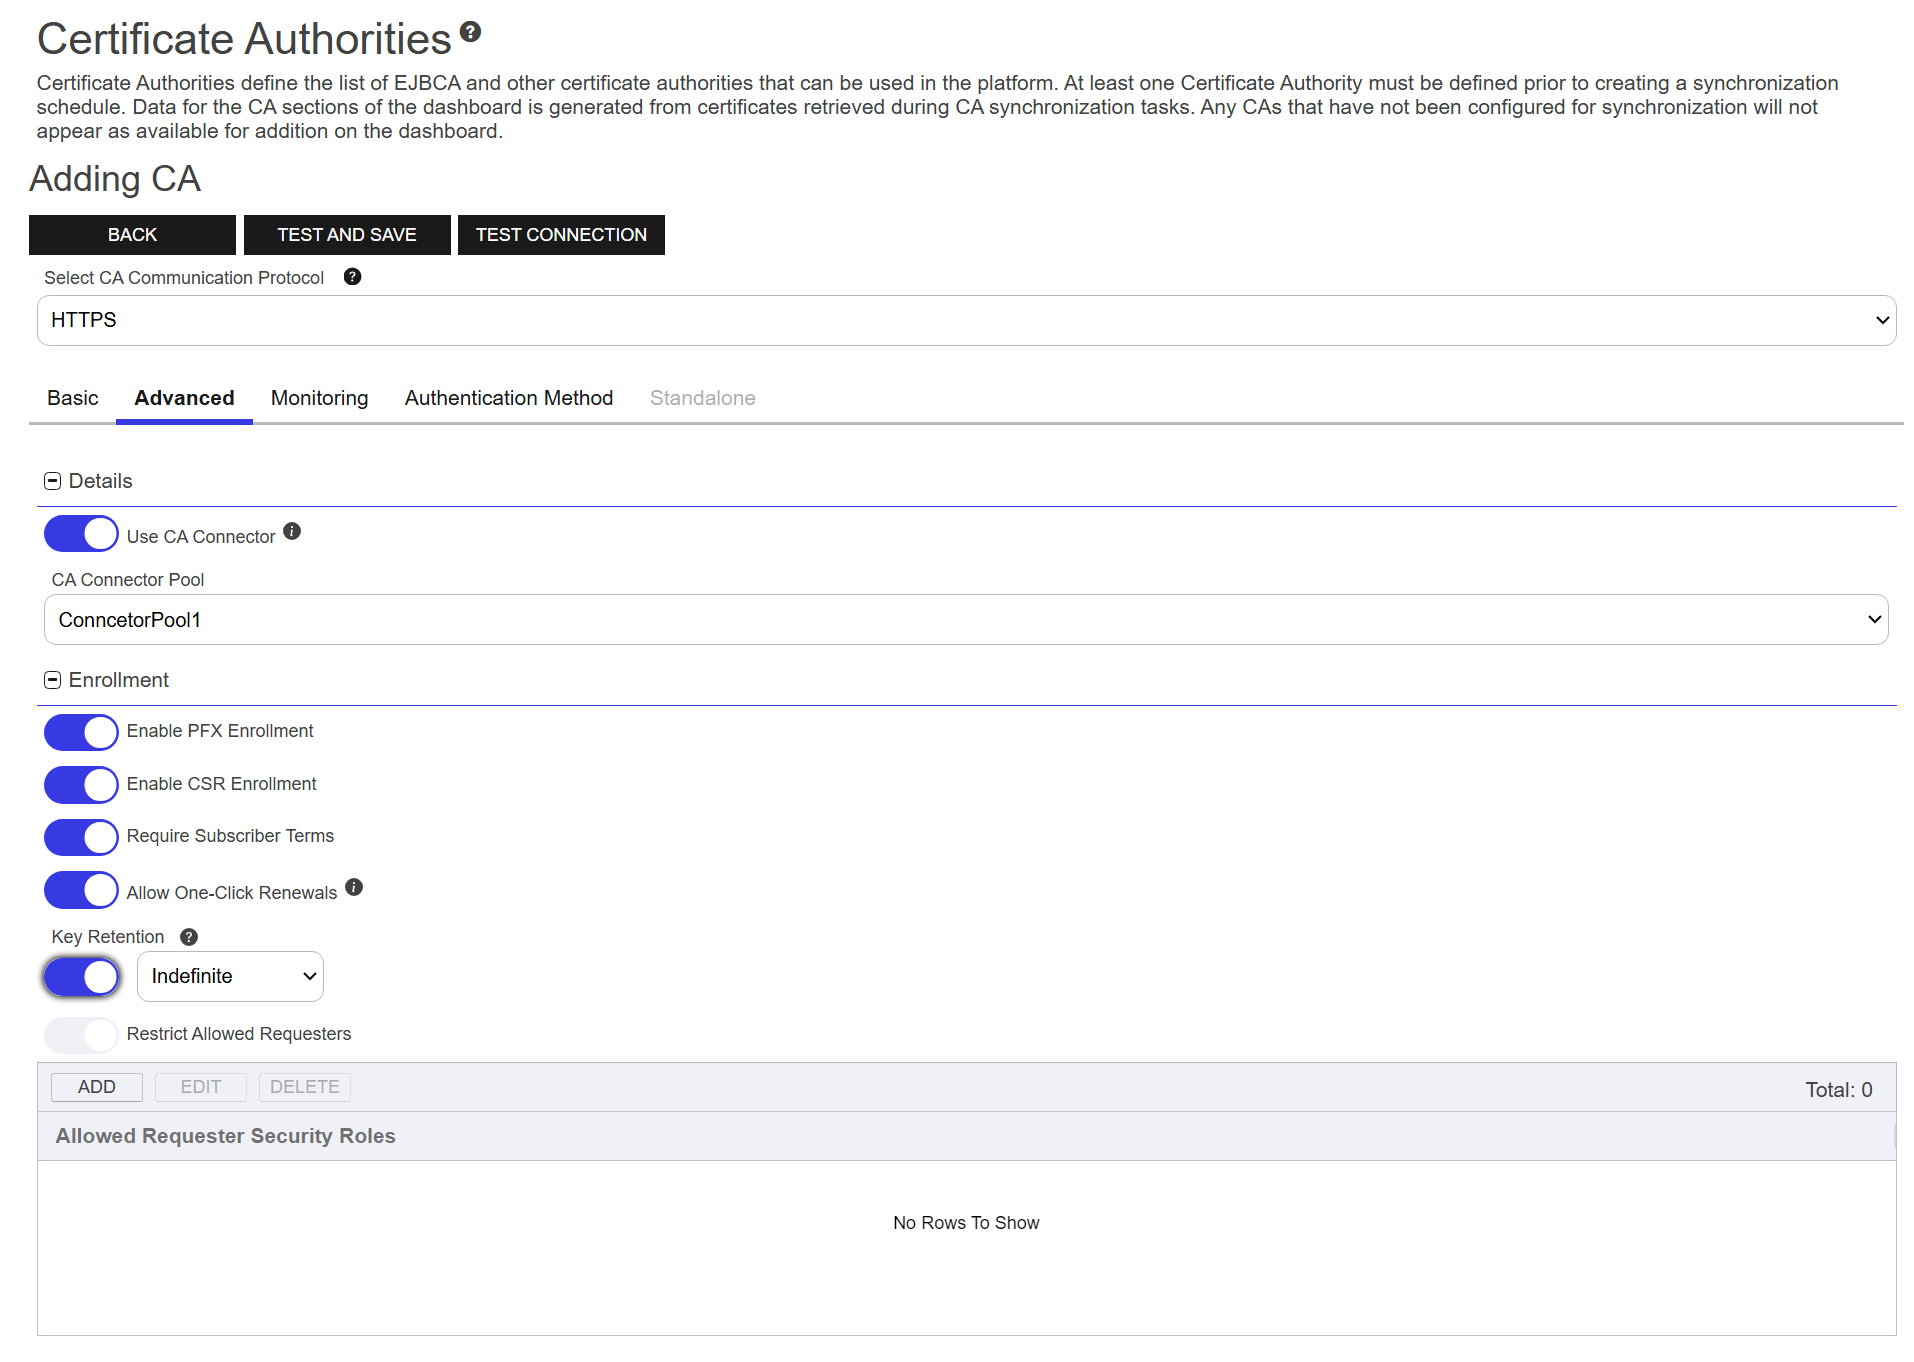The image size is (1914, 1362).
Task: Expand the CA Connector Pool dropdown
Action: pos(966,620)
